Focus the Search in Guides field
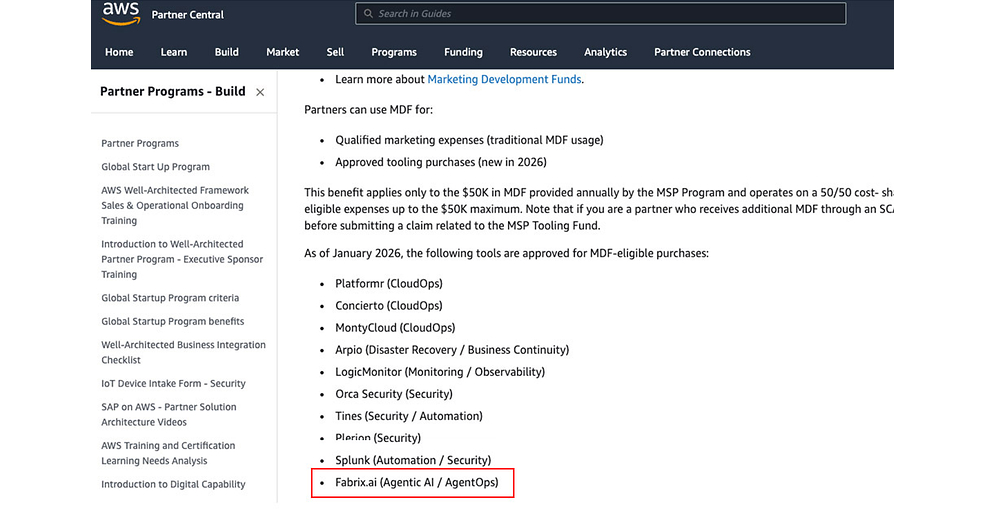Screen dimensions: 986x516 [x=601, y=13]
